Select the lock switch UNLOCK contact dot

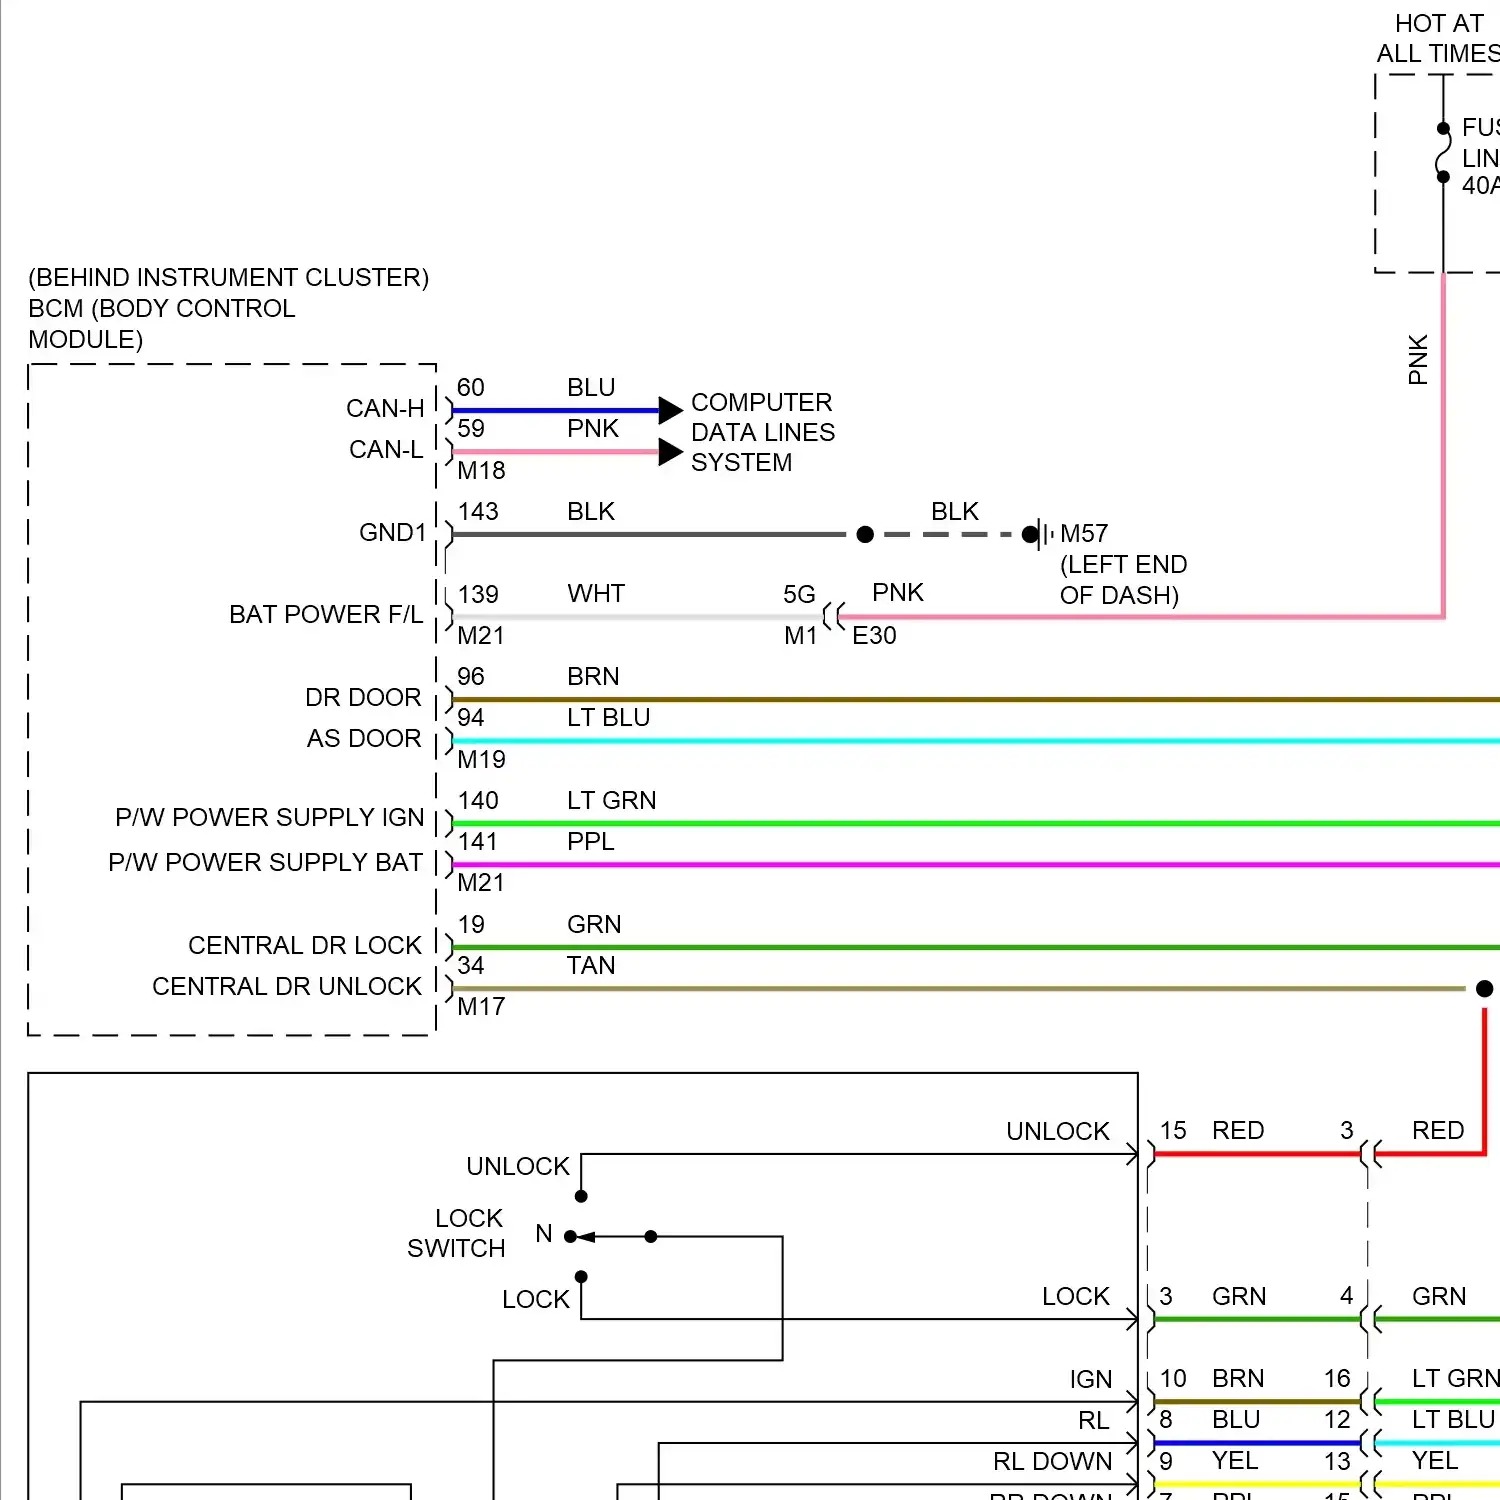(581, 1196)
